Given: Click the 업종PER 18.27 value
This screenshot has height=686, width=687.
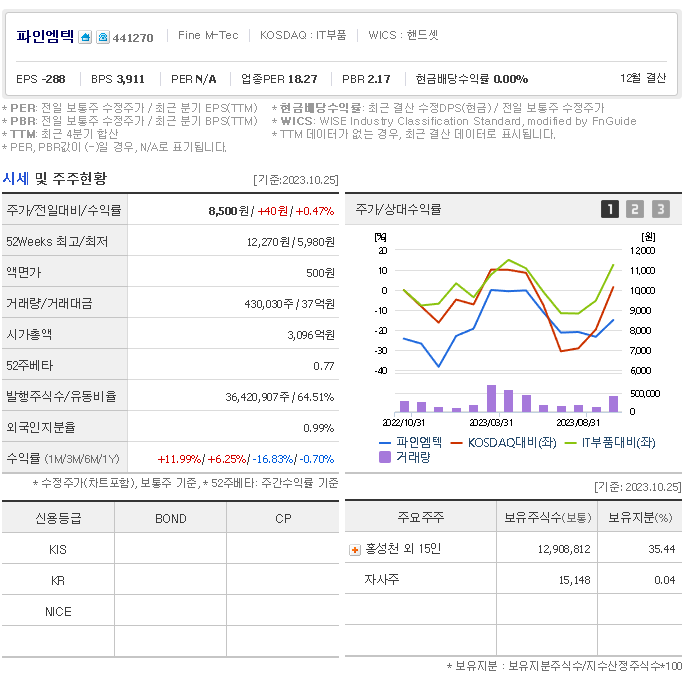Looking at the screenshot, I should click(x=279, y=79).
